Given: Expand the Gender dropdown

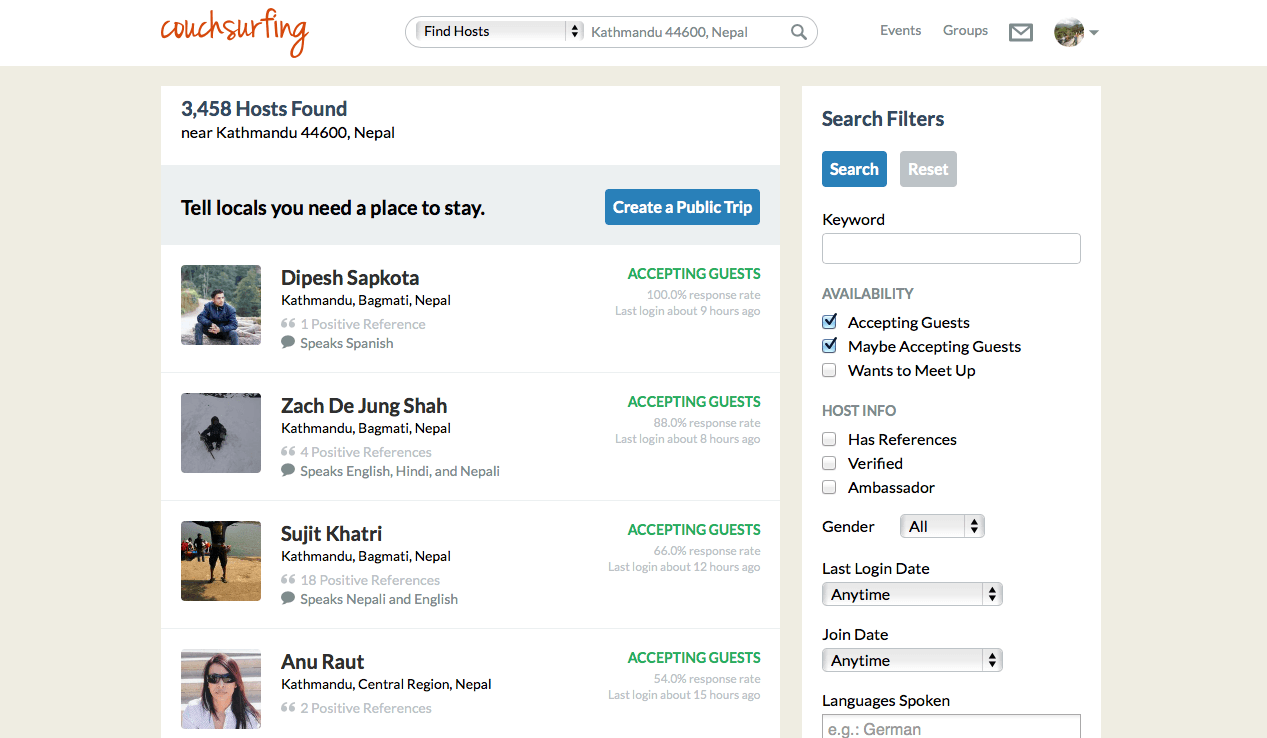Looking at the screenshot, I should 942,526.
